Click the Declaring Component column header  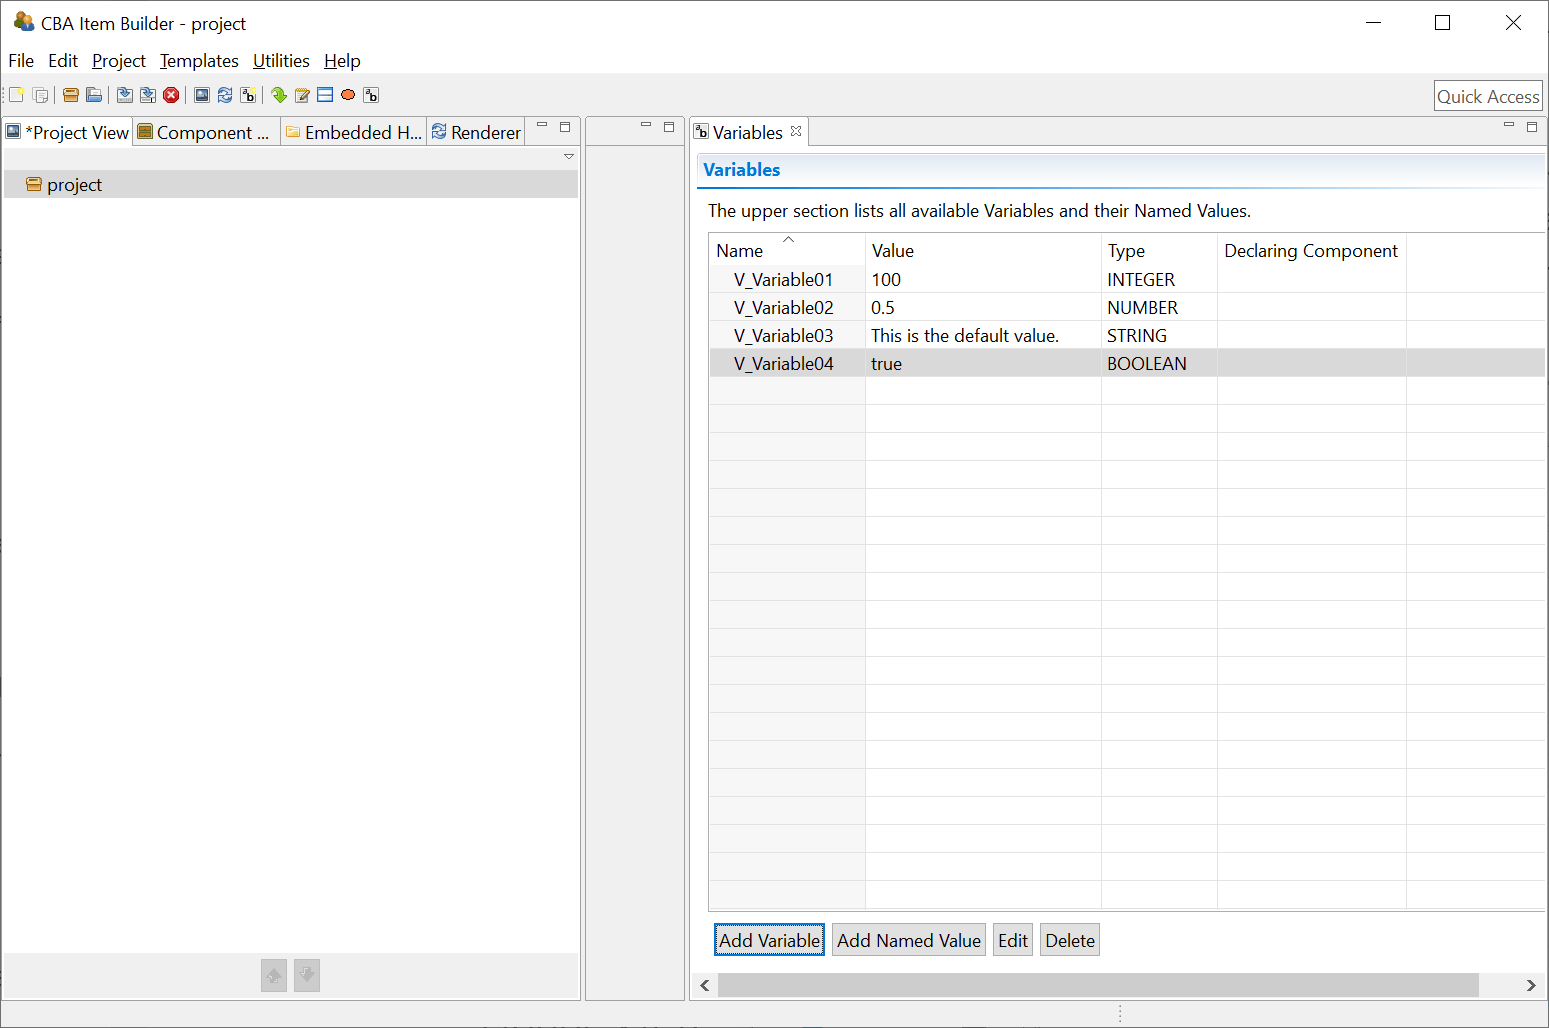1312,251
